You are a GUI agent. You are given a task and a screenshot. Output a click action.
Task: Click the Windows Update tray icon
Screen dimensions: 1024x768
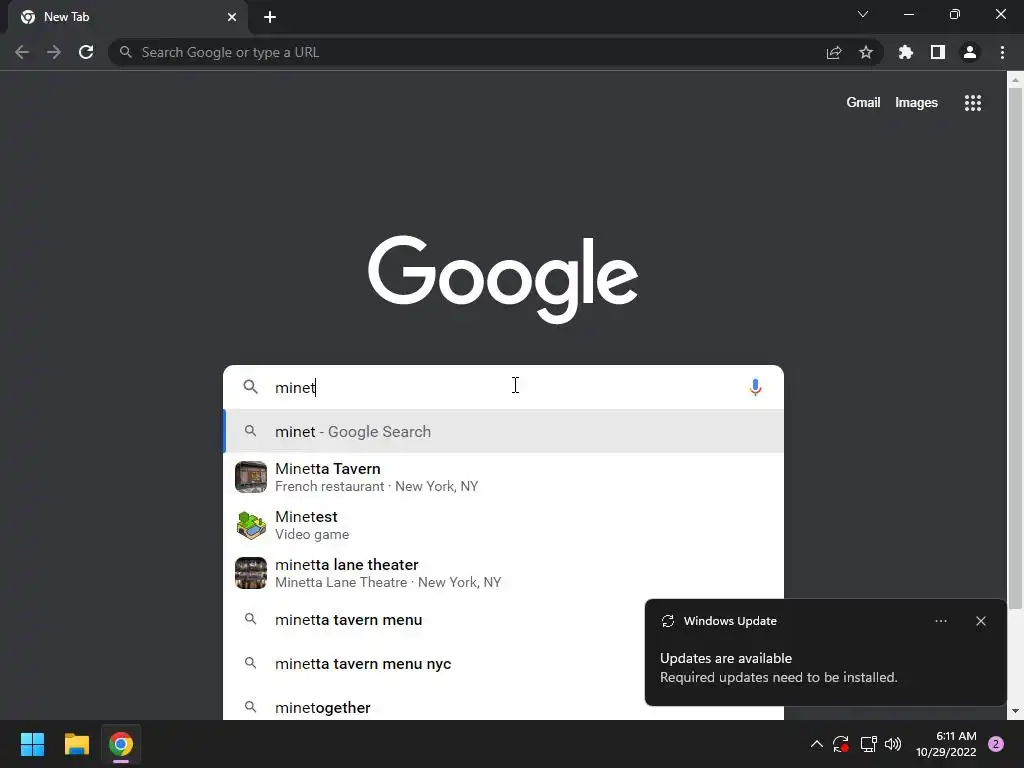841,744
